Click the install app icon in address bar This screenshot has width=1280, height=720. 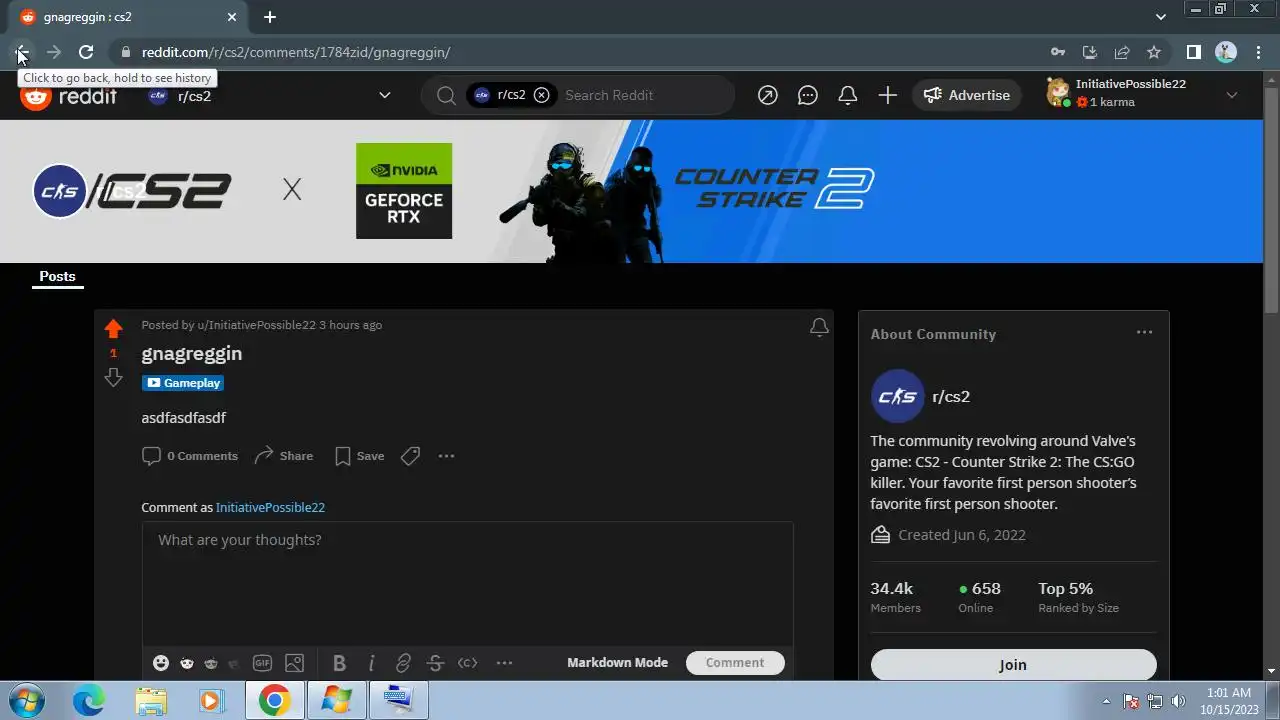point(1090,52)
